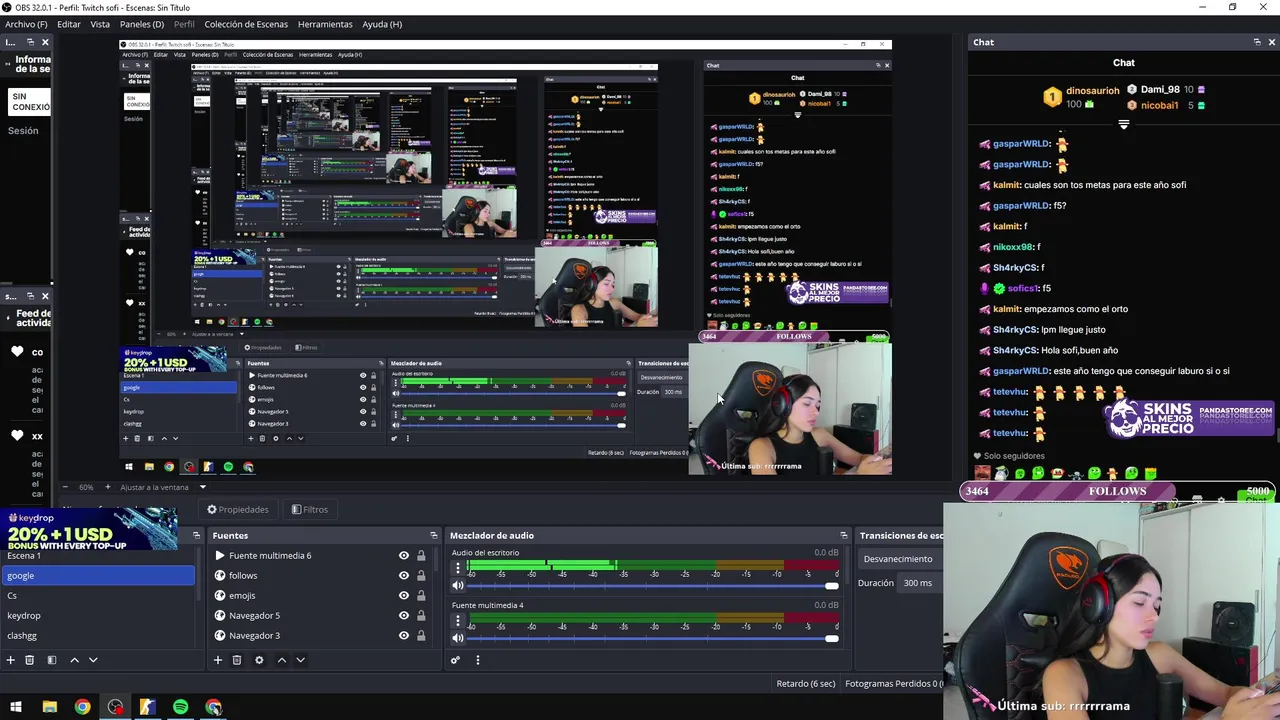Move the selected source down

pos(300,660)
